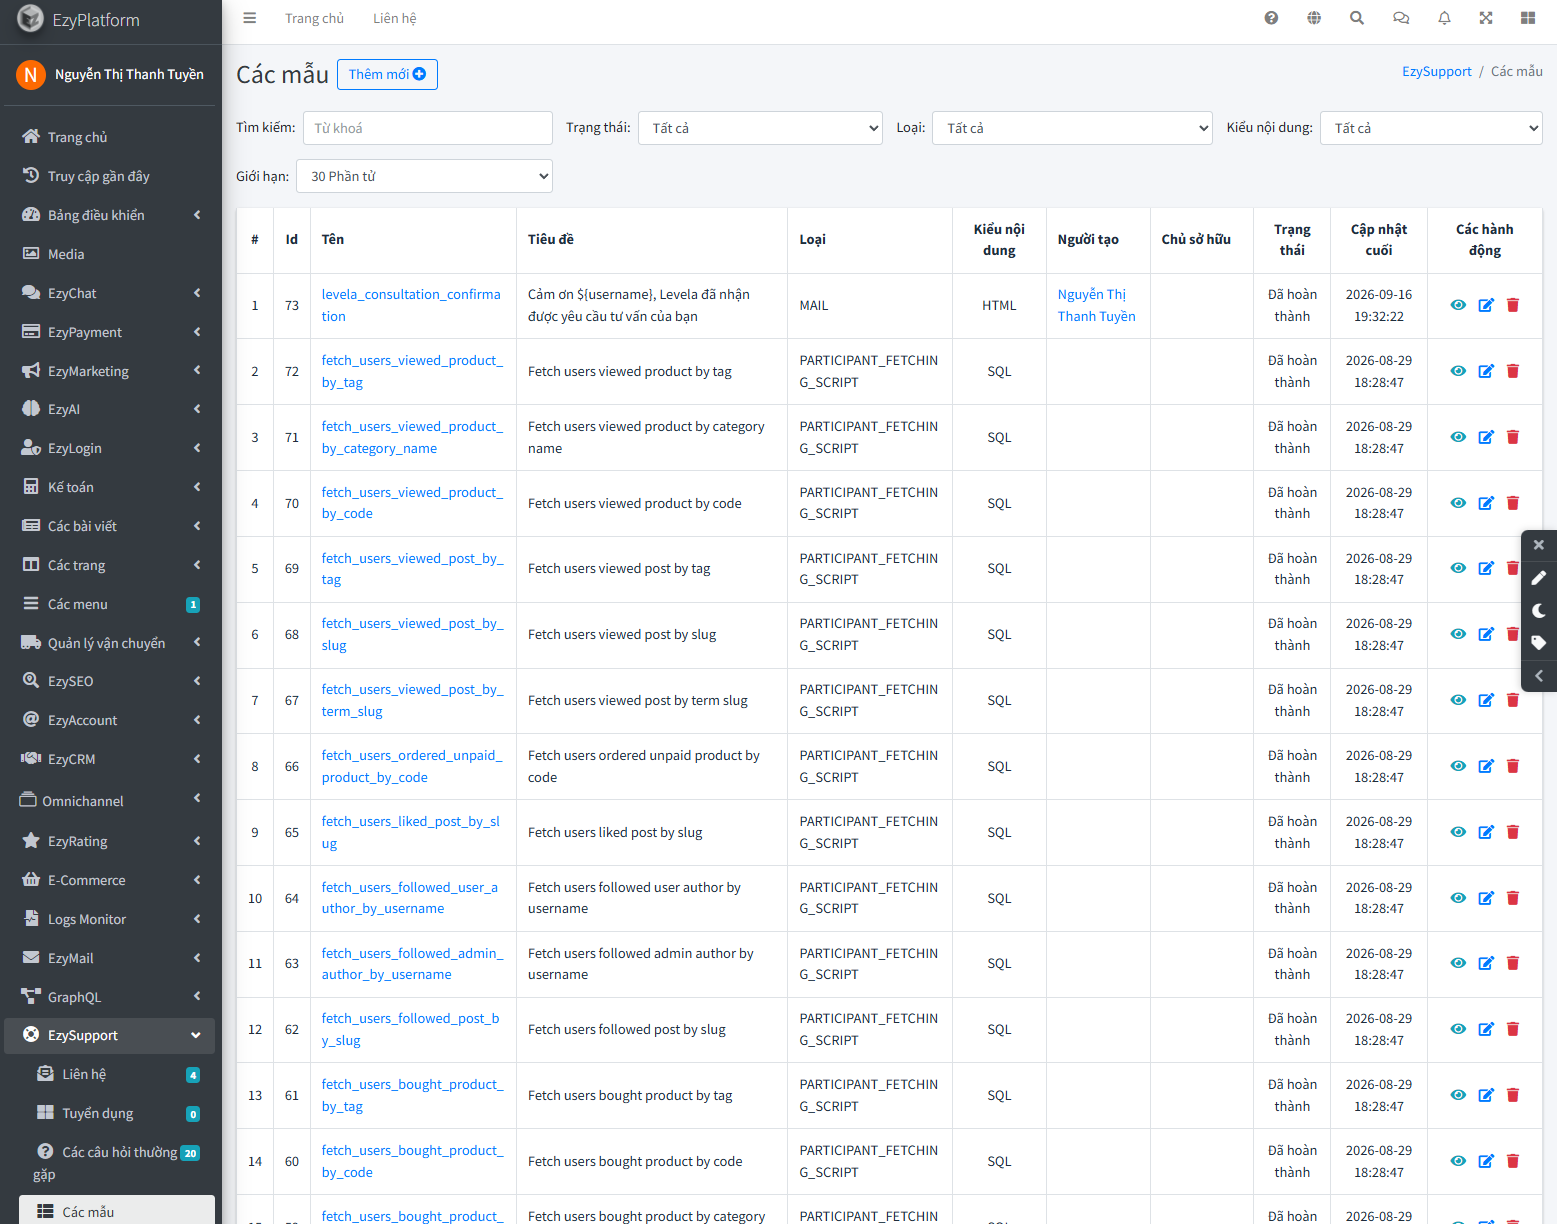View template with Id 71
1557x1224 pixels.
[1458, 437]
